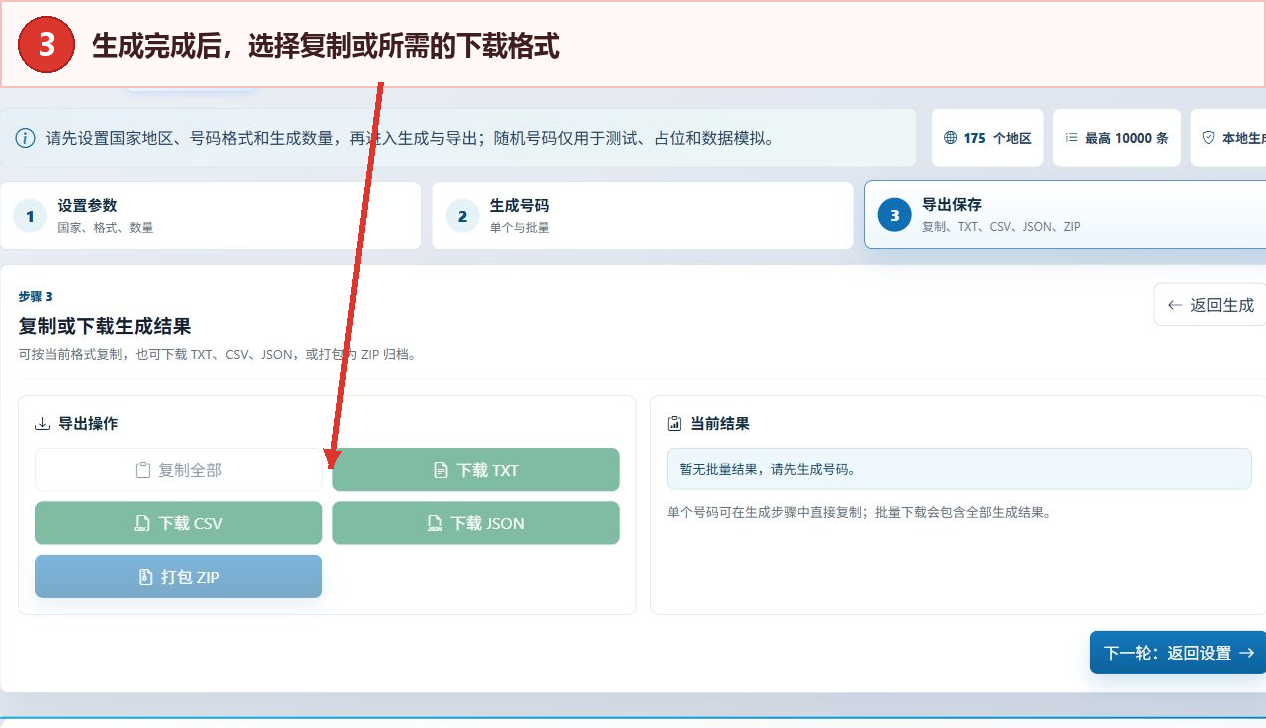Download results via 下载 JSON
Viewport: 1266px width, 728px height.
(476, 523)
